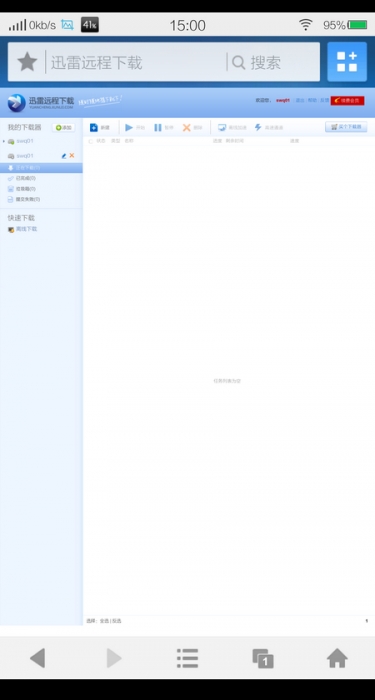
Task: Click the Xunlei remote download logo
Action: tap(40, 103)
